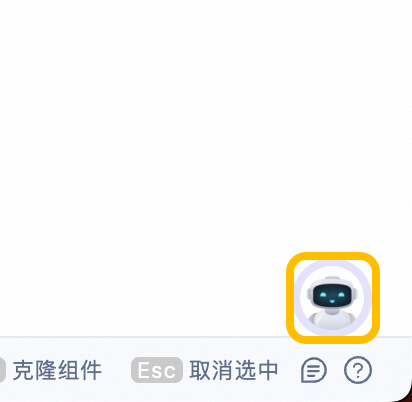Click the 取消选中 text beside Esc
The image size is (412, 402).
click(x=234, y=370)
